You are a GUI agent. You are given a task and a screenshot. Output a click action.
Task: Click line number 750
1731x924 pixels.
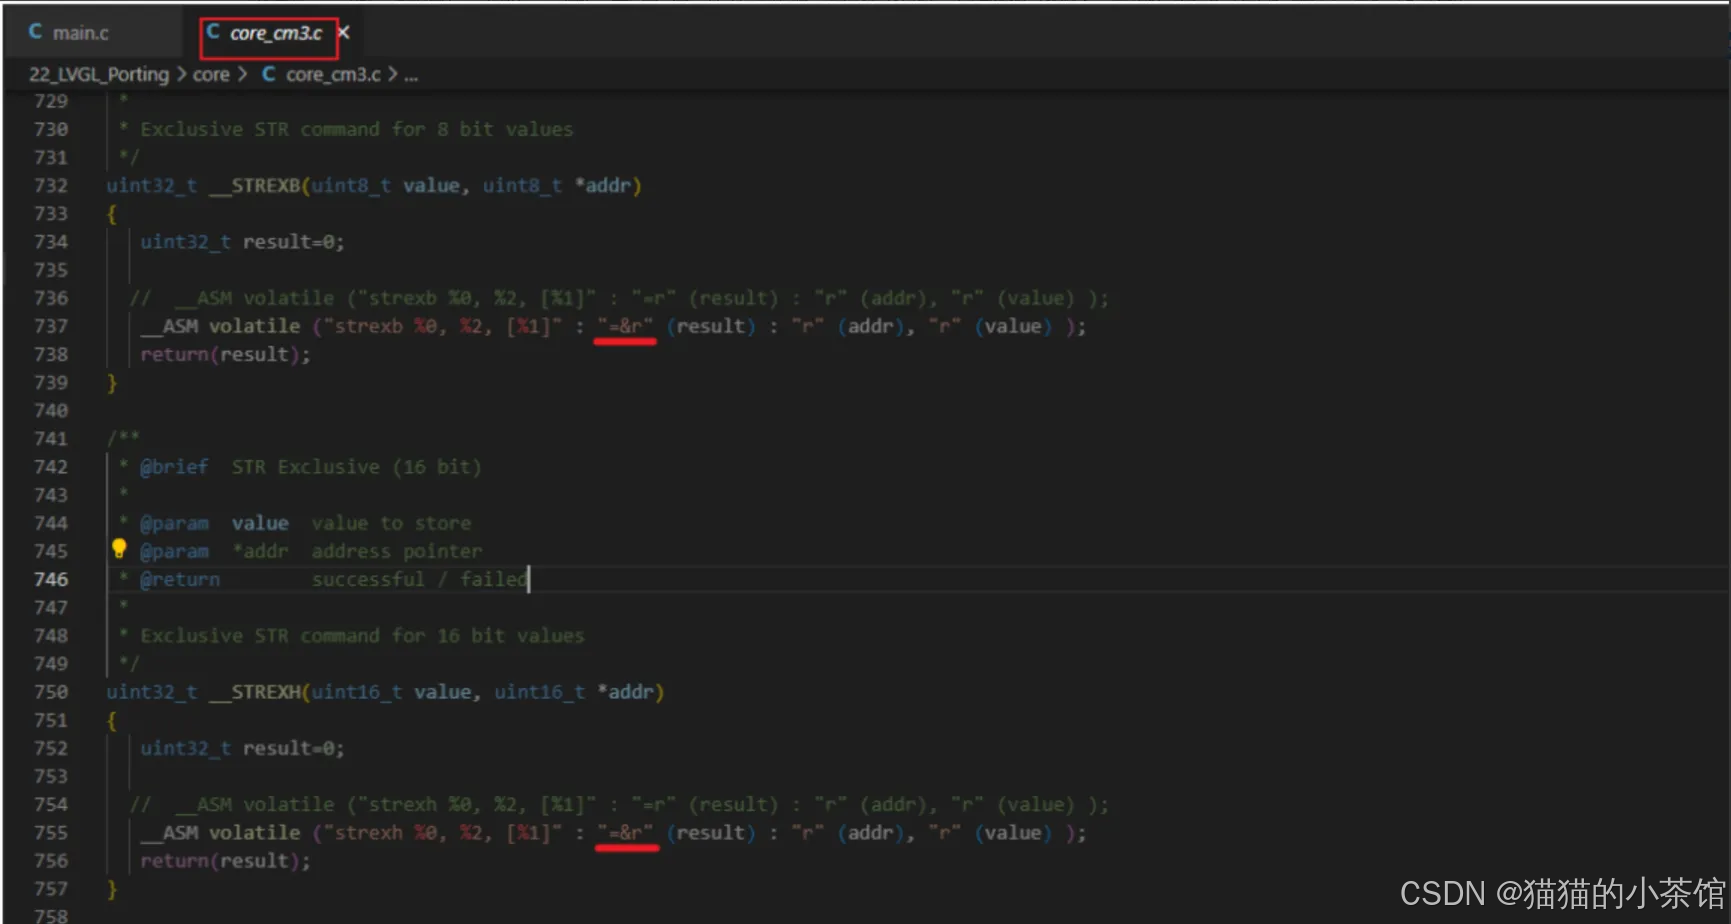point(51,692)
